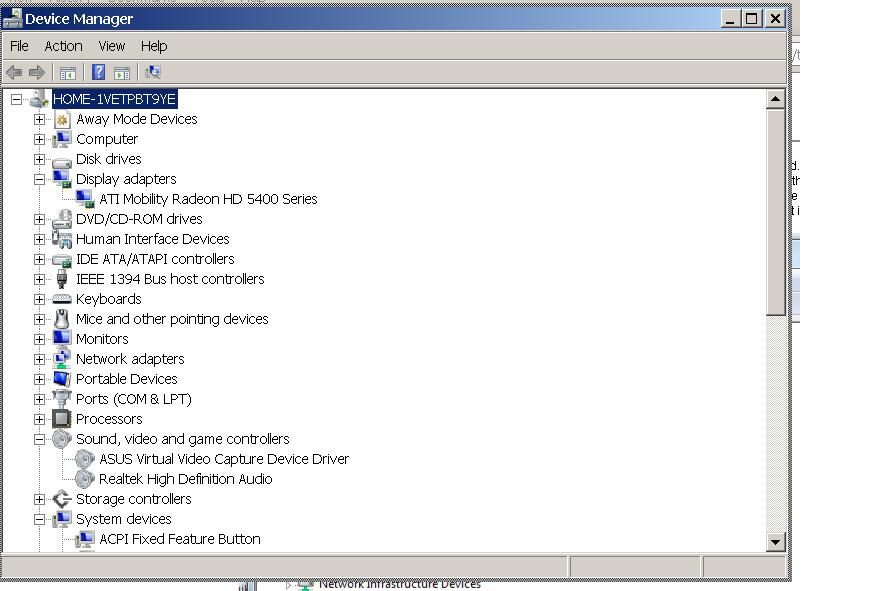Expand the Disk drives node

pyautogui.click(x=39, y=159)
